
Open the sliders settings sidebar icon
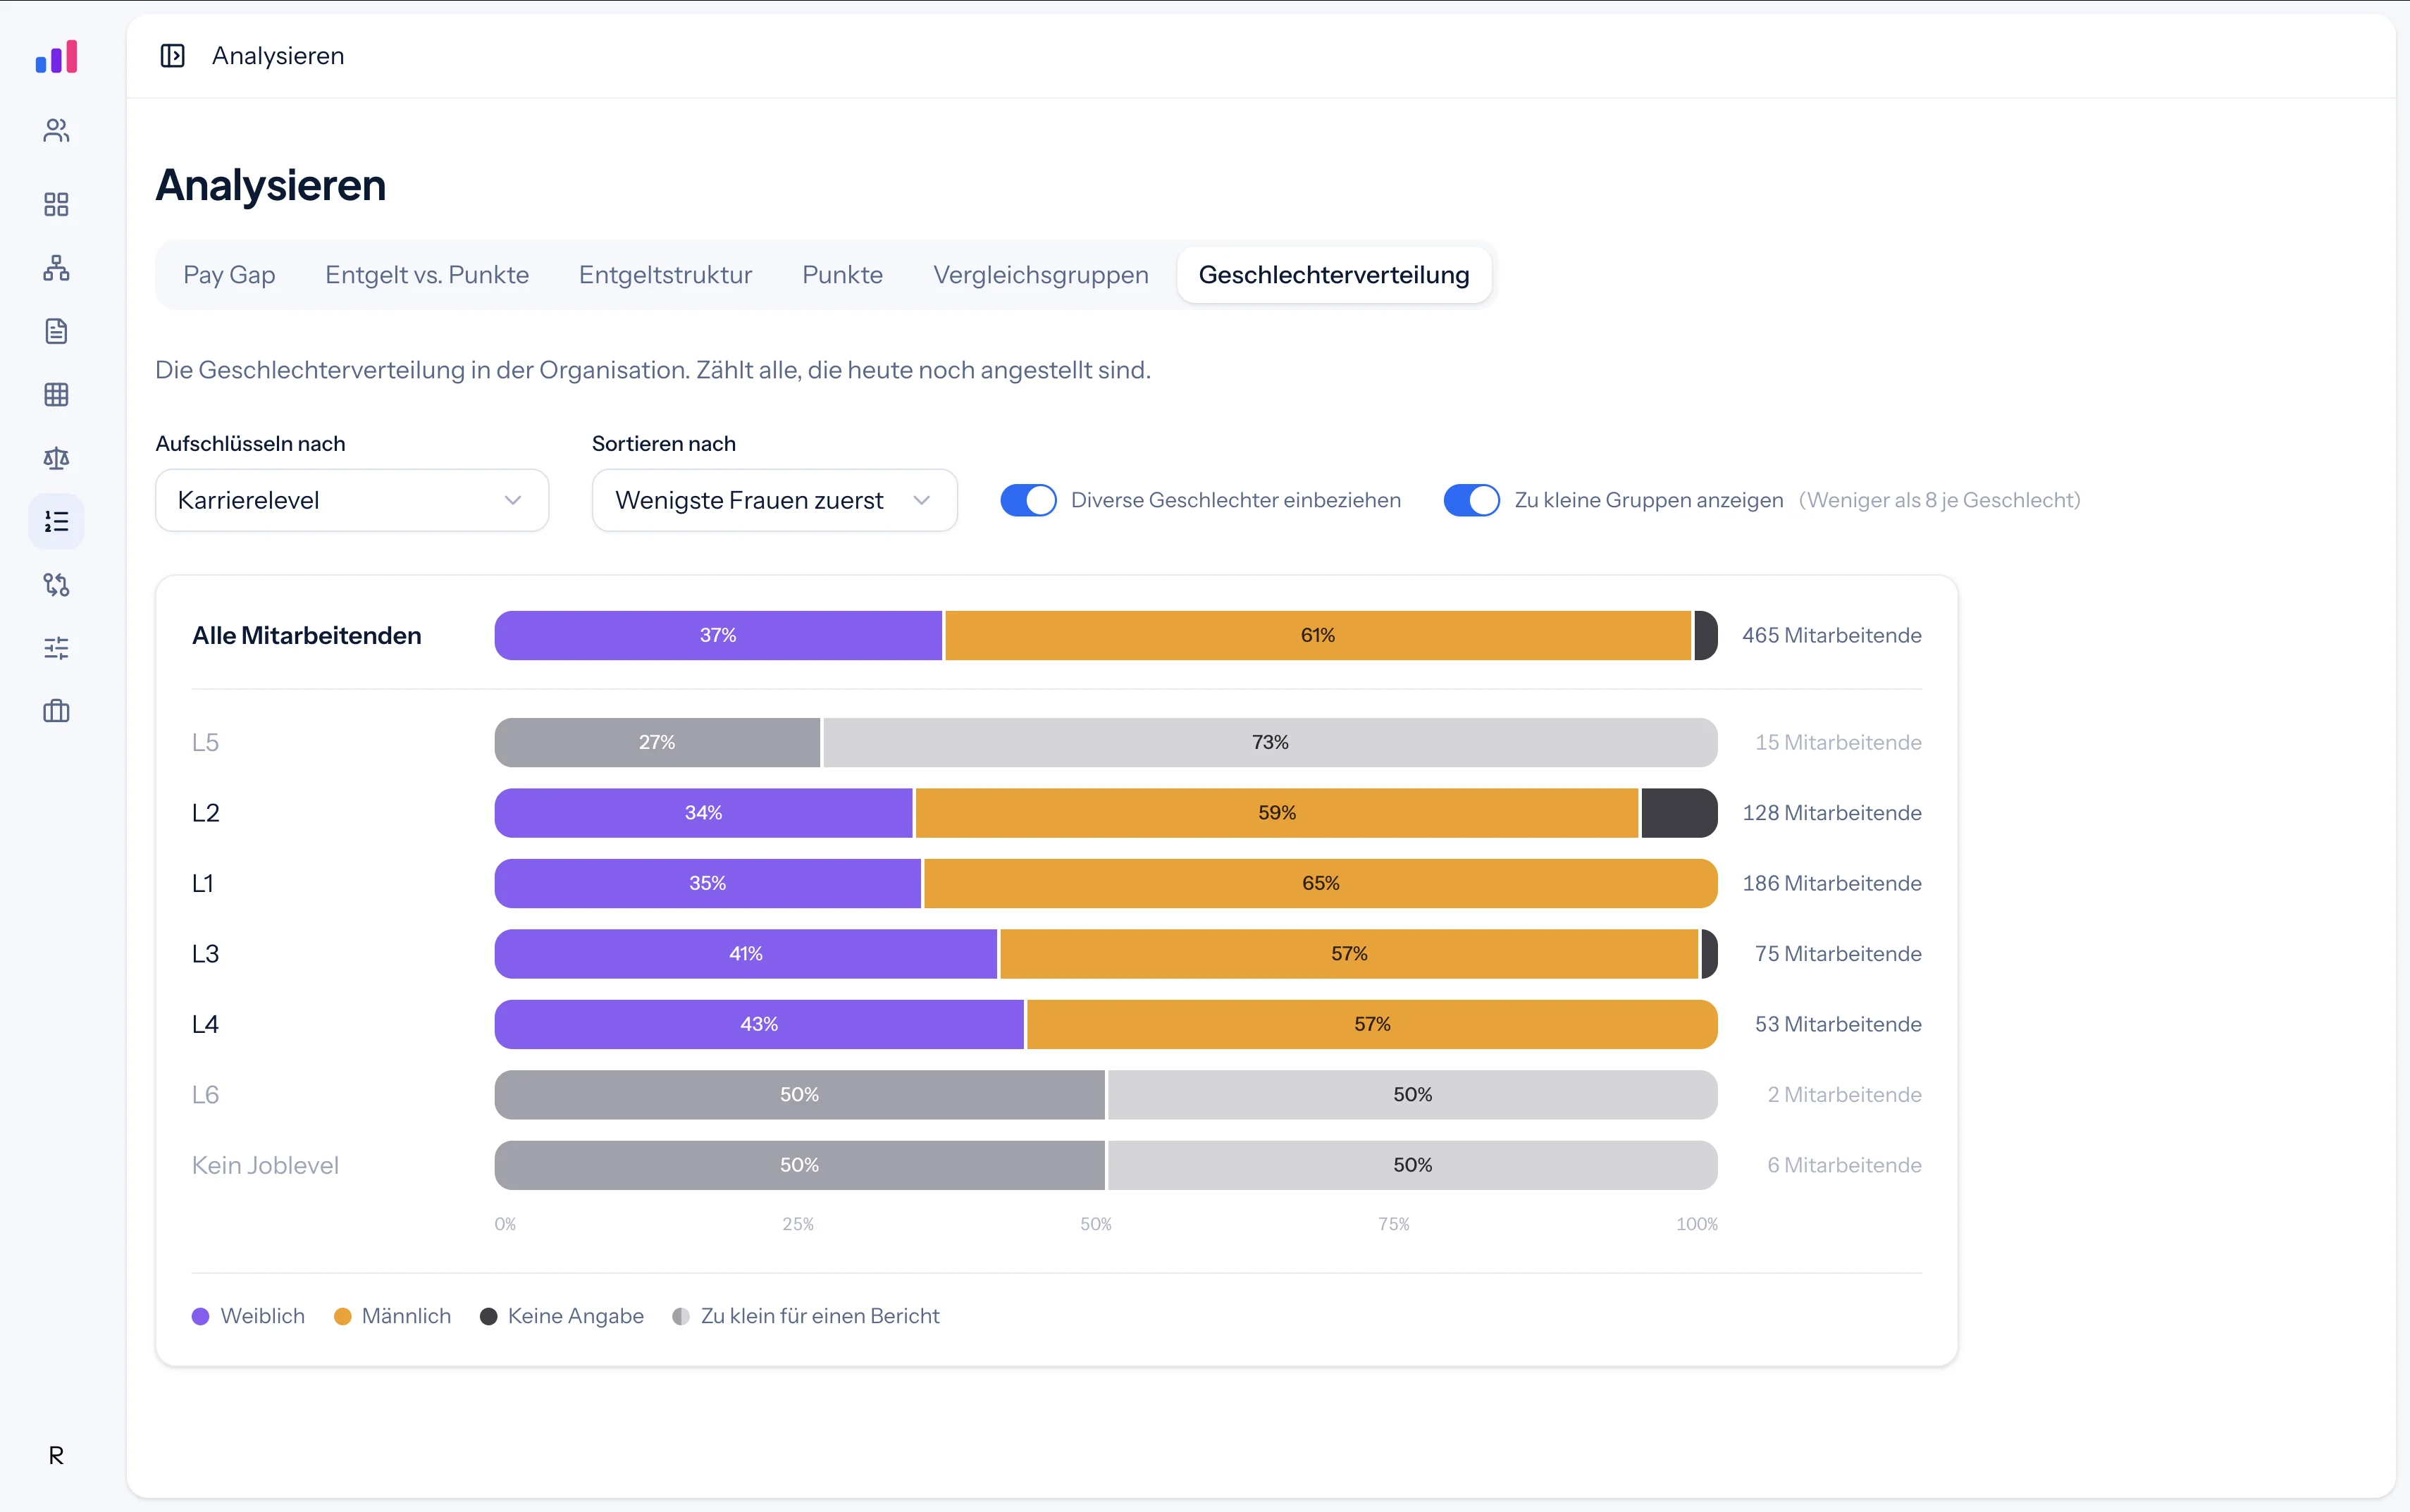[x=56, y=648]
